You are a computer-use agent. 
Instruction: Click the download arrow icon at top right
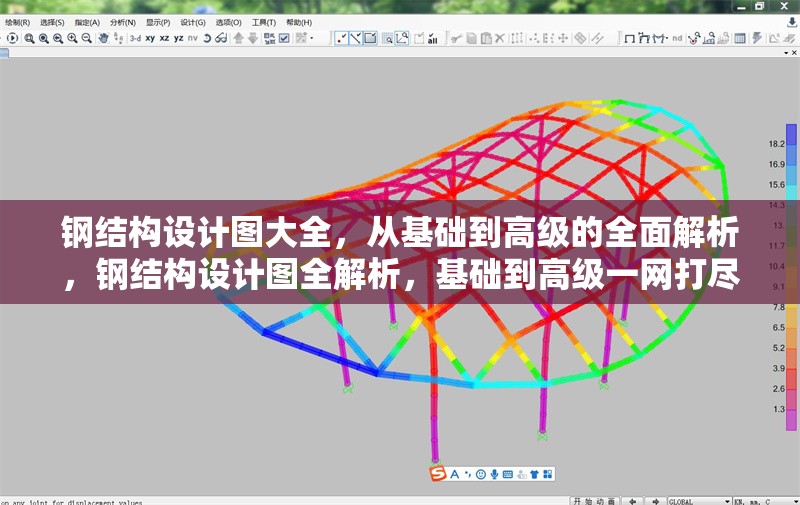click(x=791, y=22)
